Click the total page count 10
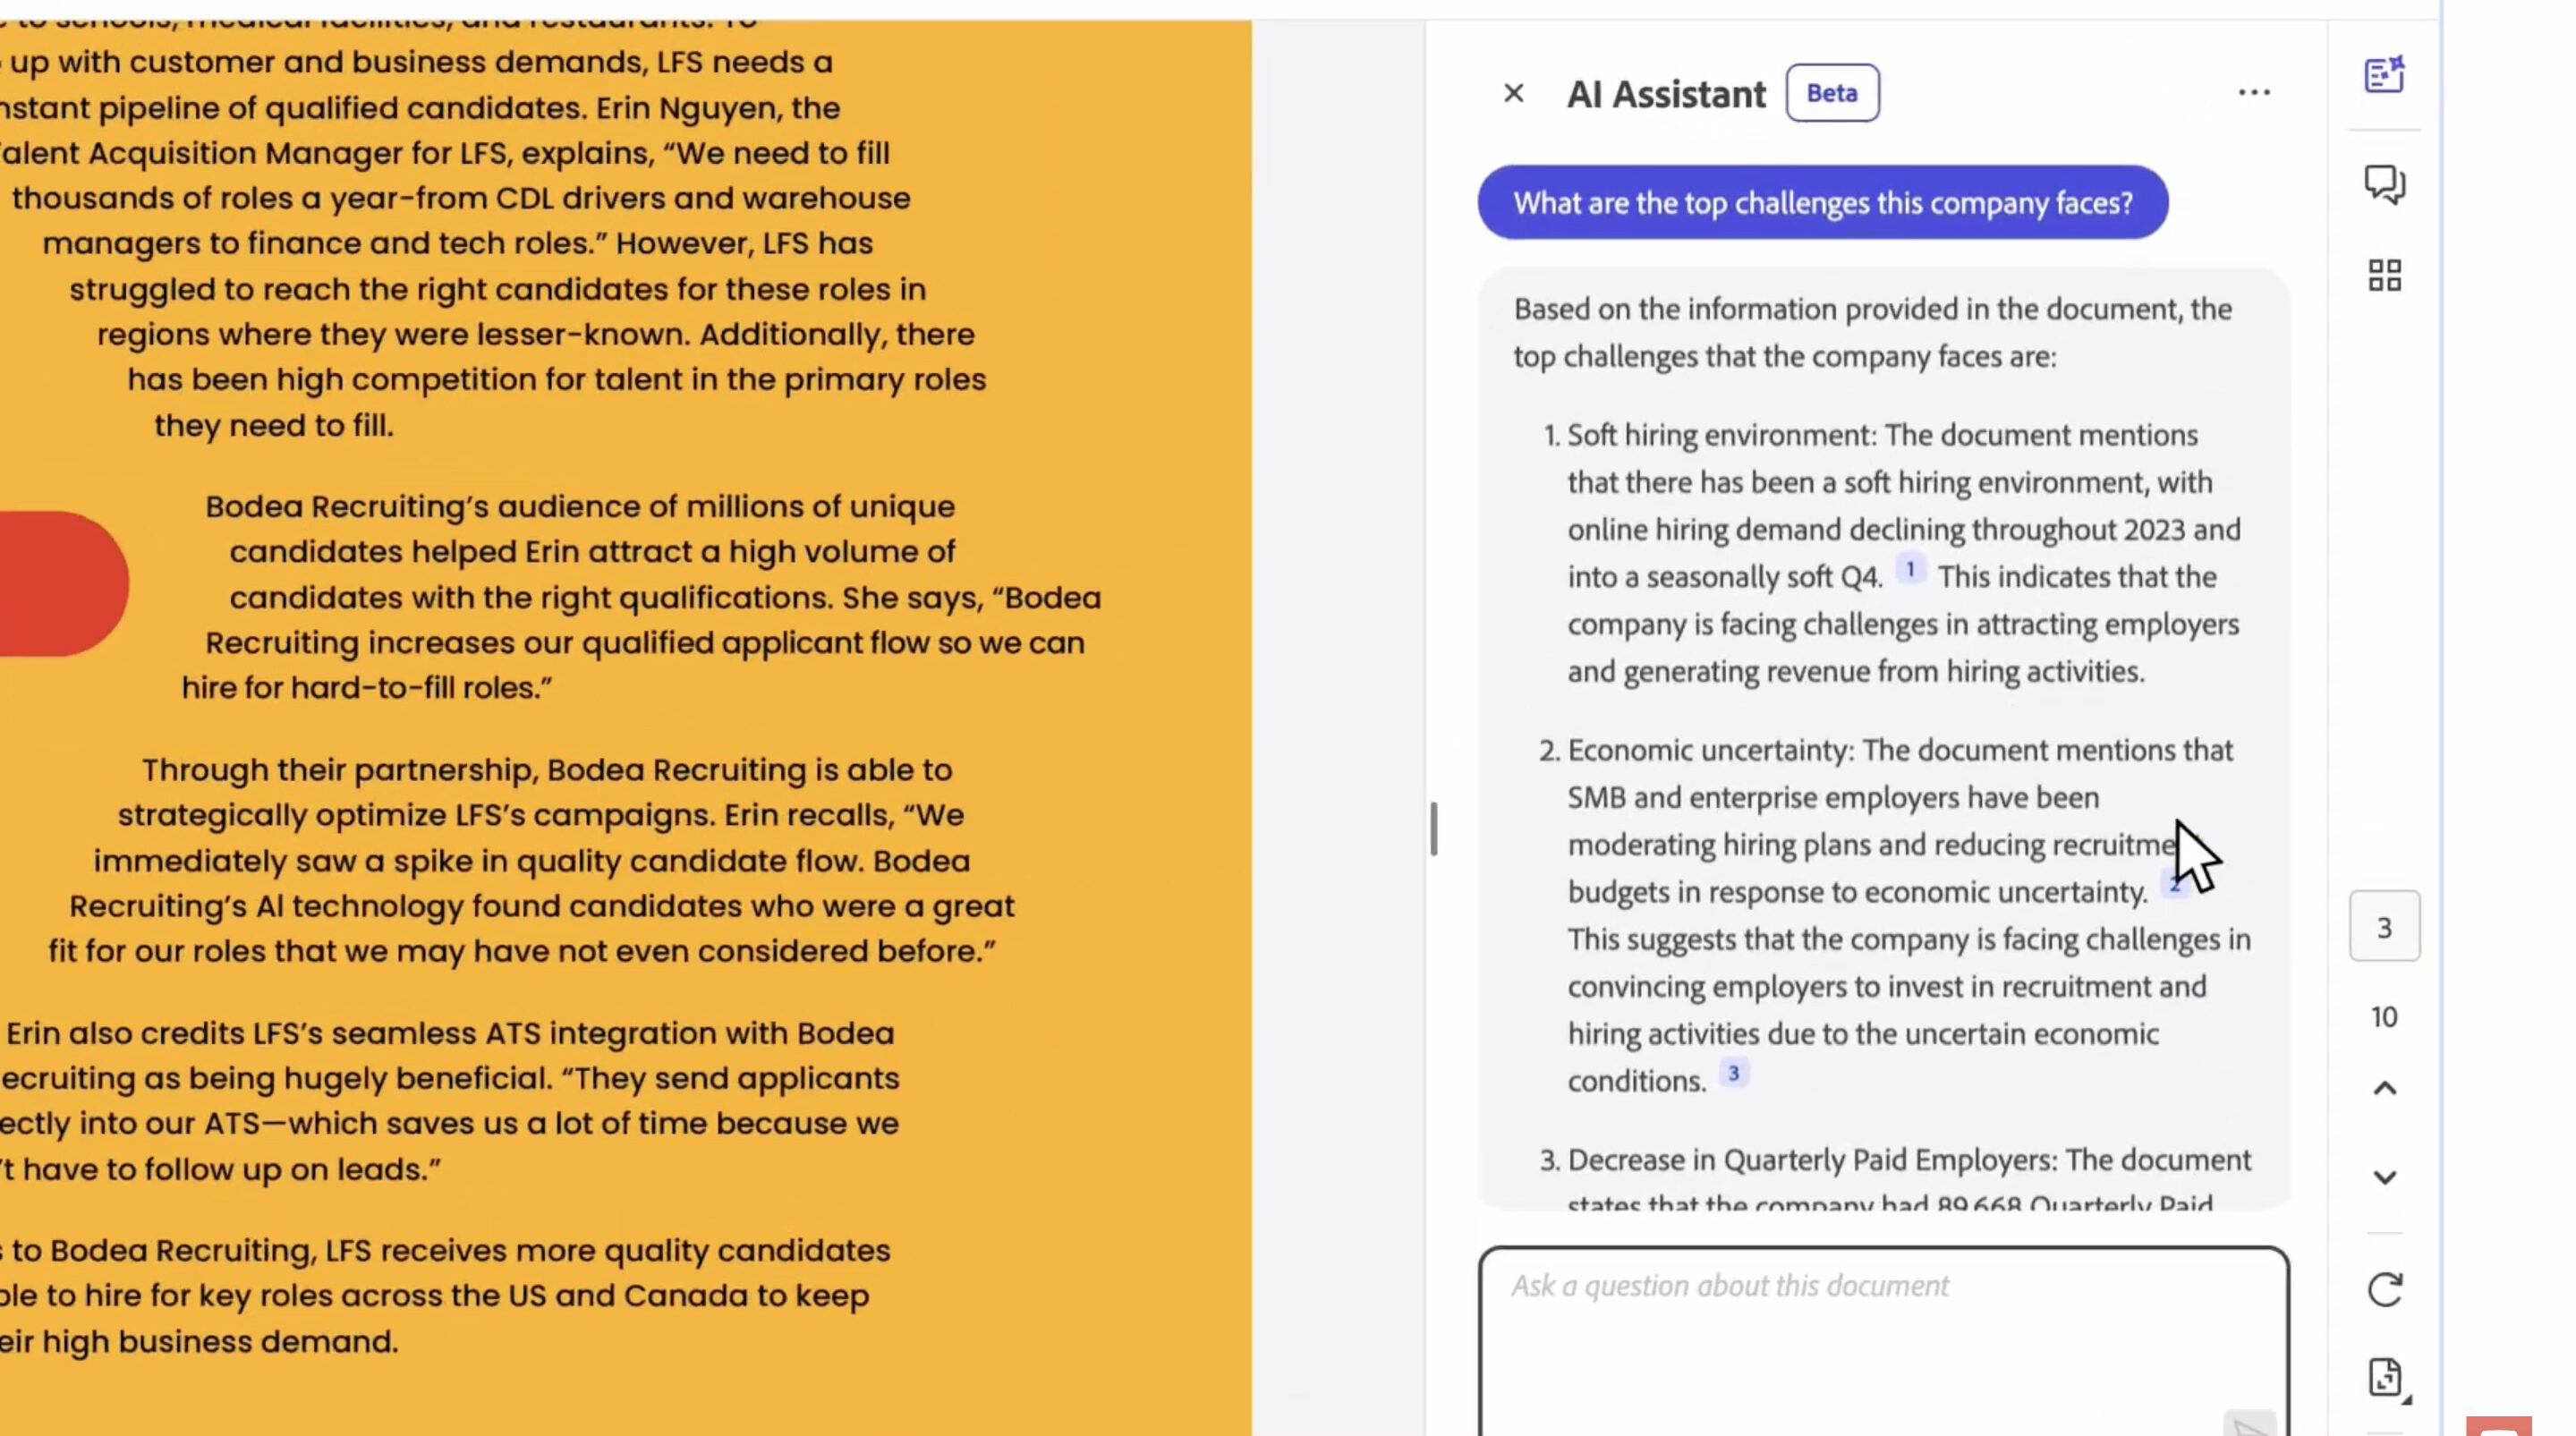The width and height of the screenshot is (2576, 1436). tap(2384, 1017)
